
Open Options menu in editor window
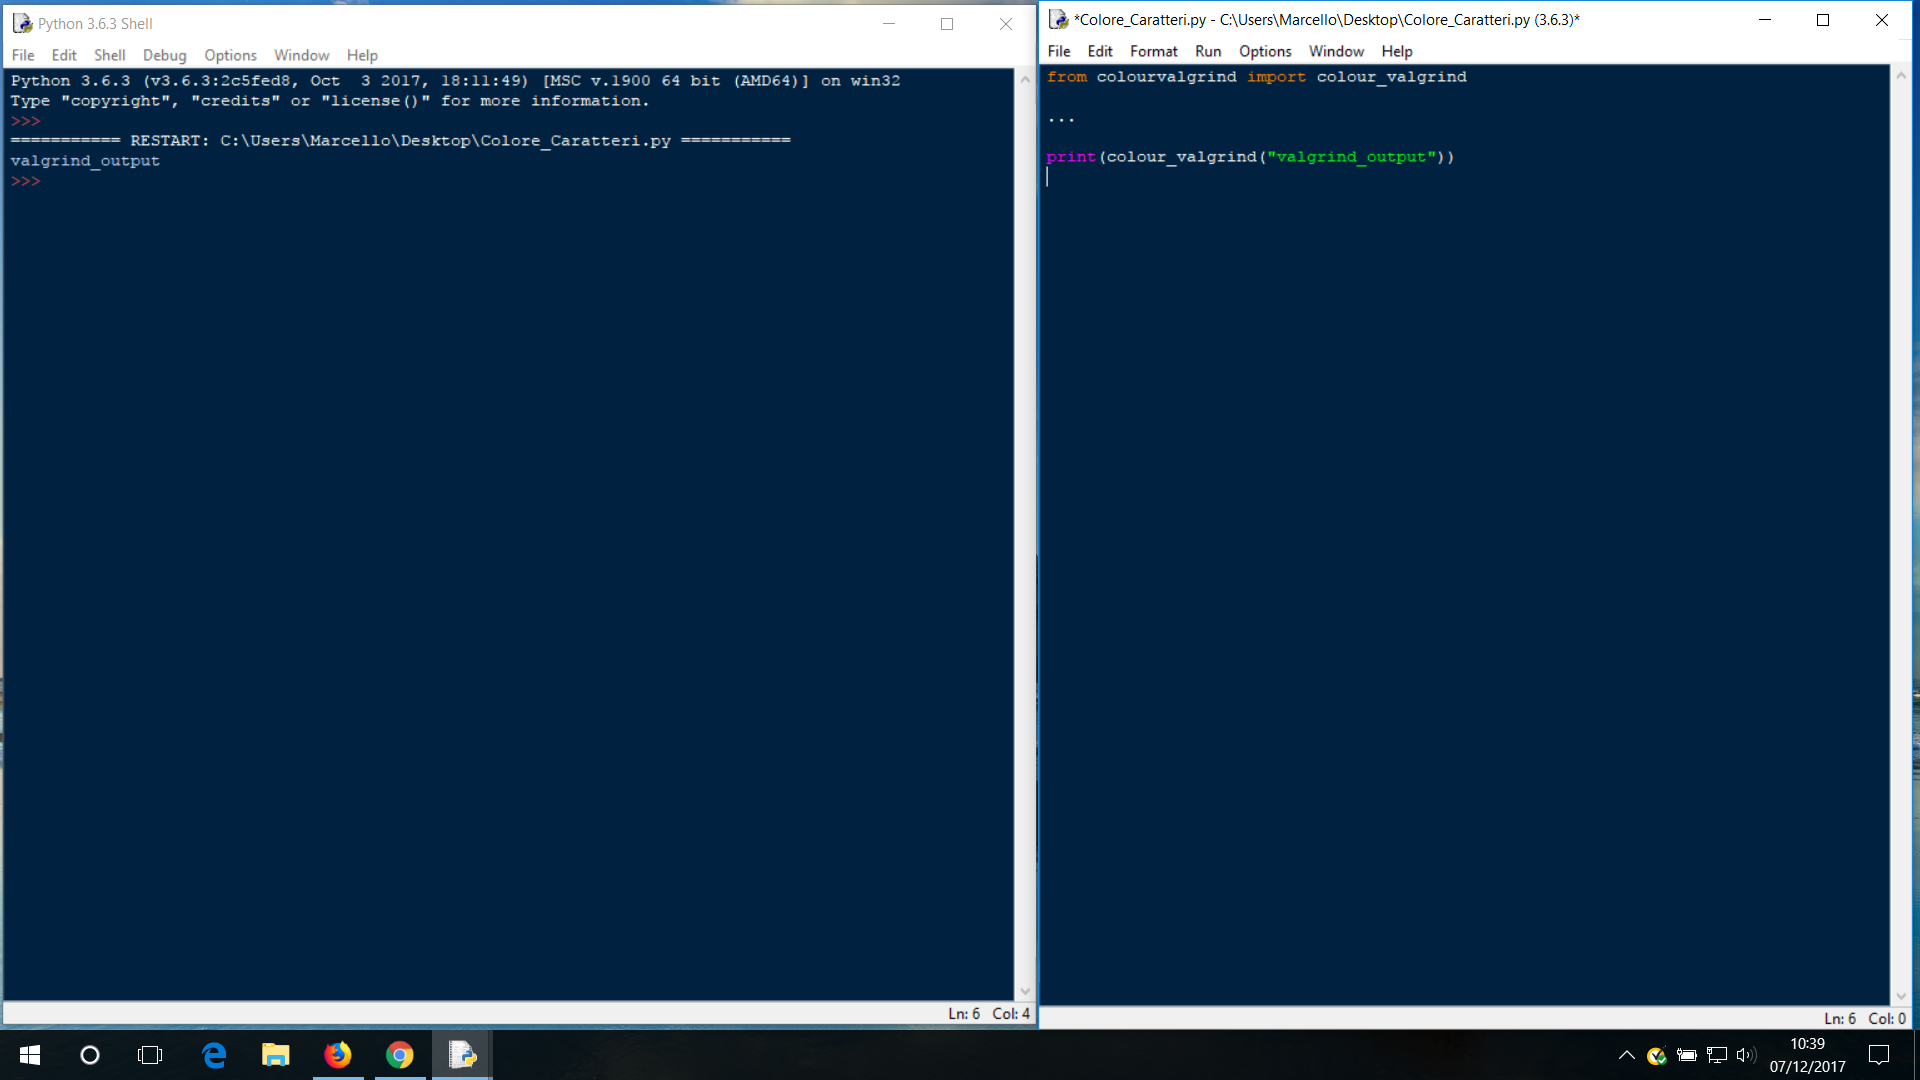tap(1265, 51)
